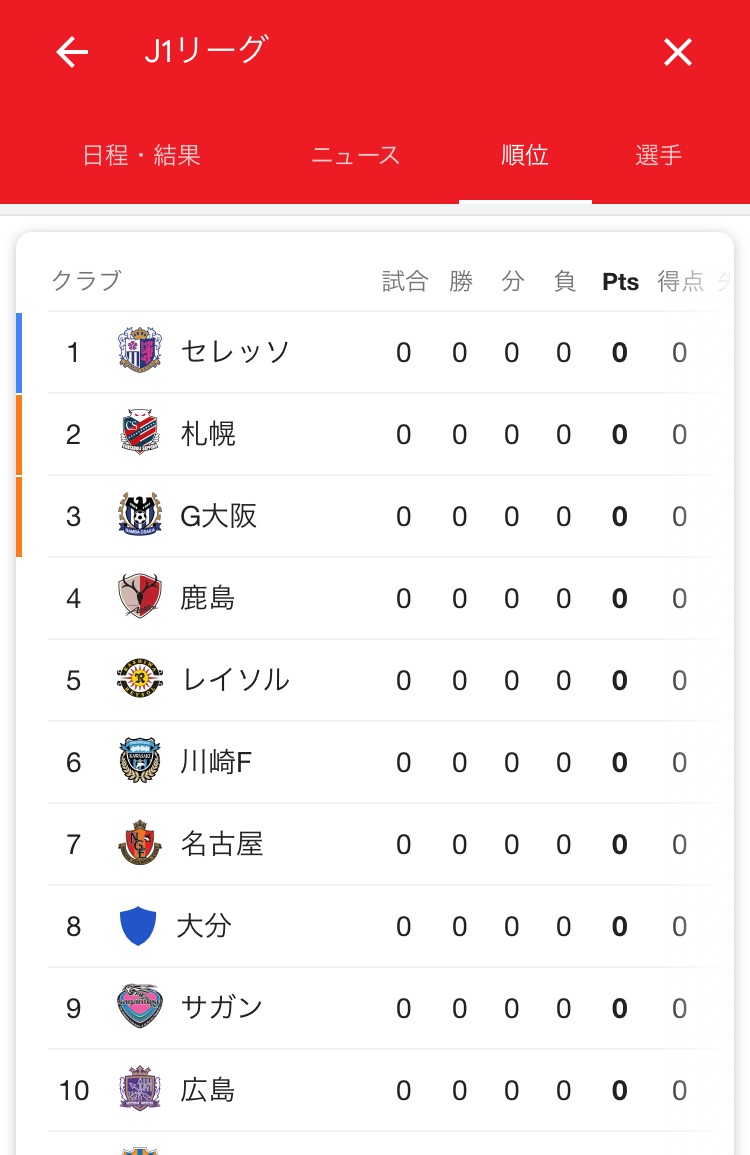Open the 名古屋 team crest
This screenshot has height=1155, width=750.
click(139, 842)
